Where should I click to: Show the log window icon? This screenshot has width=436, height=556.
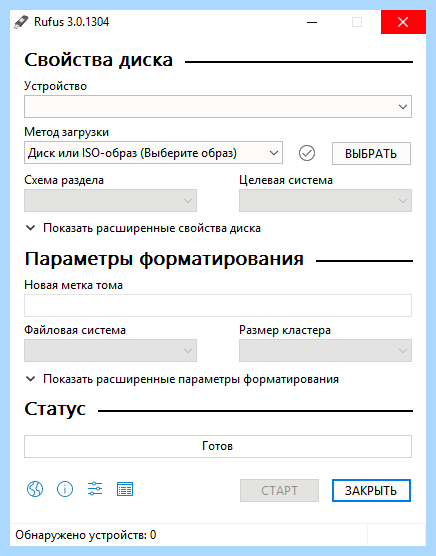pos(125,489)
